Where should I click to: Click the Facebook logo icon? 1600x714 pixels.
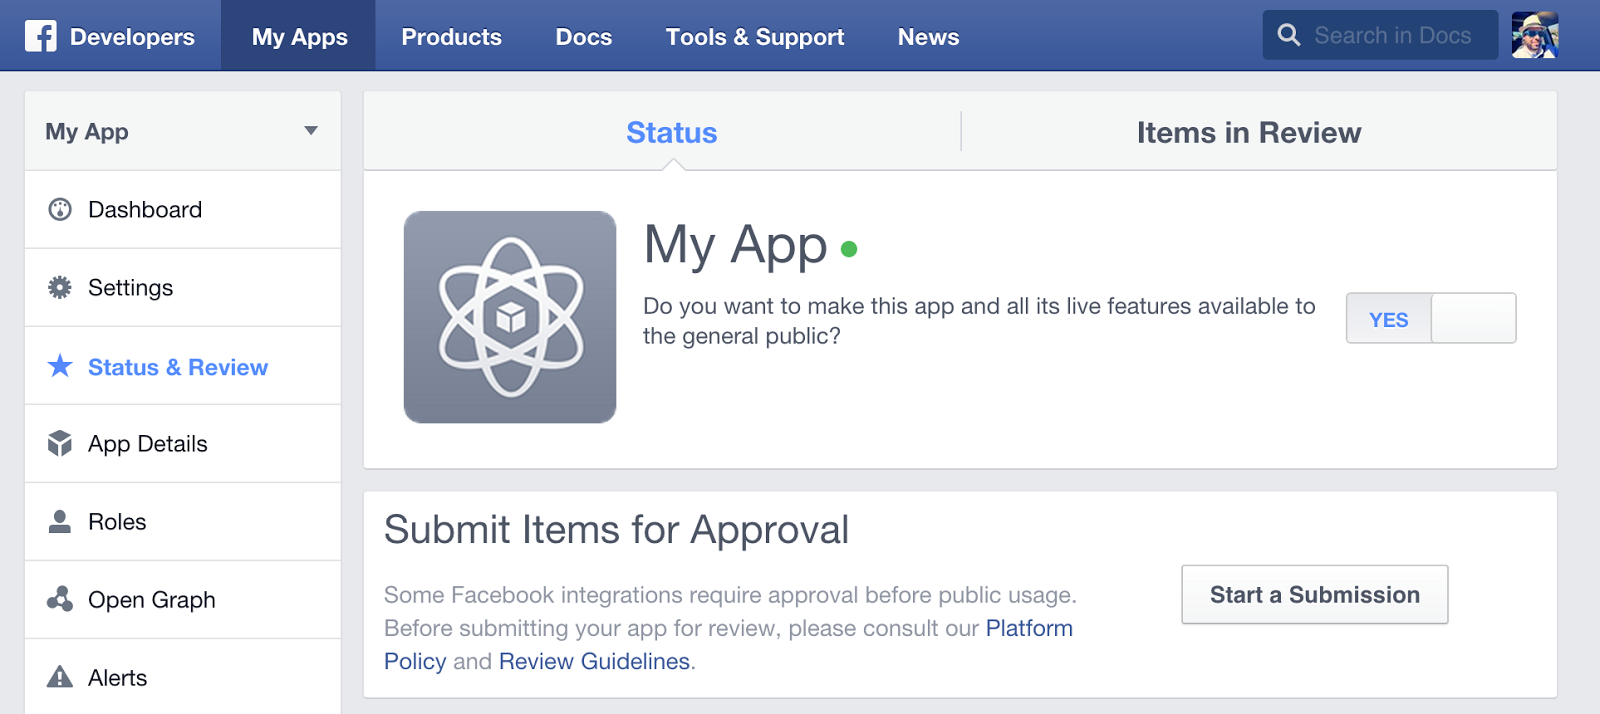[x=41, y=36]
